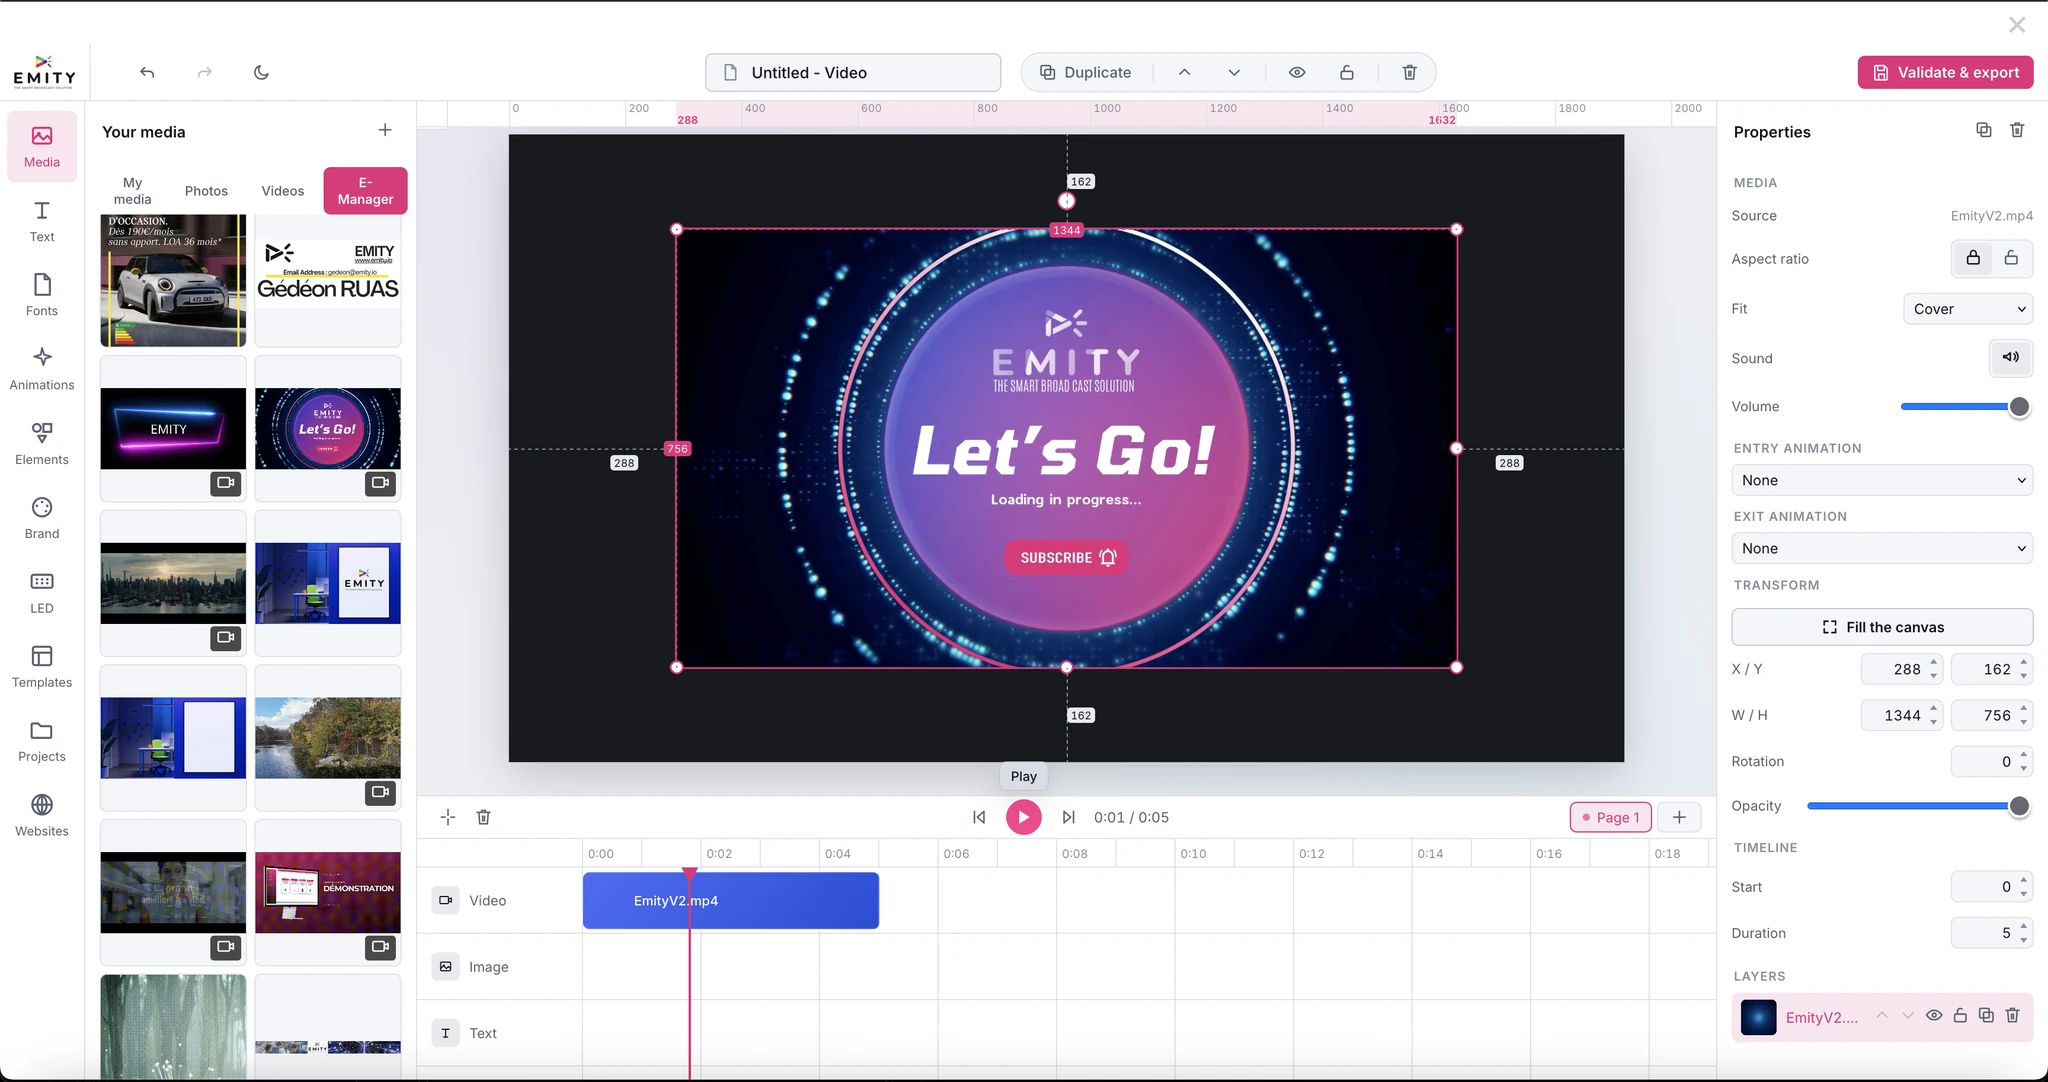2048x1082 pixels.
Task: Add a new page with plus button
Action: pos(1679,817)
